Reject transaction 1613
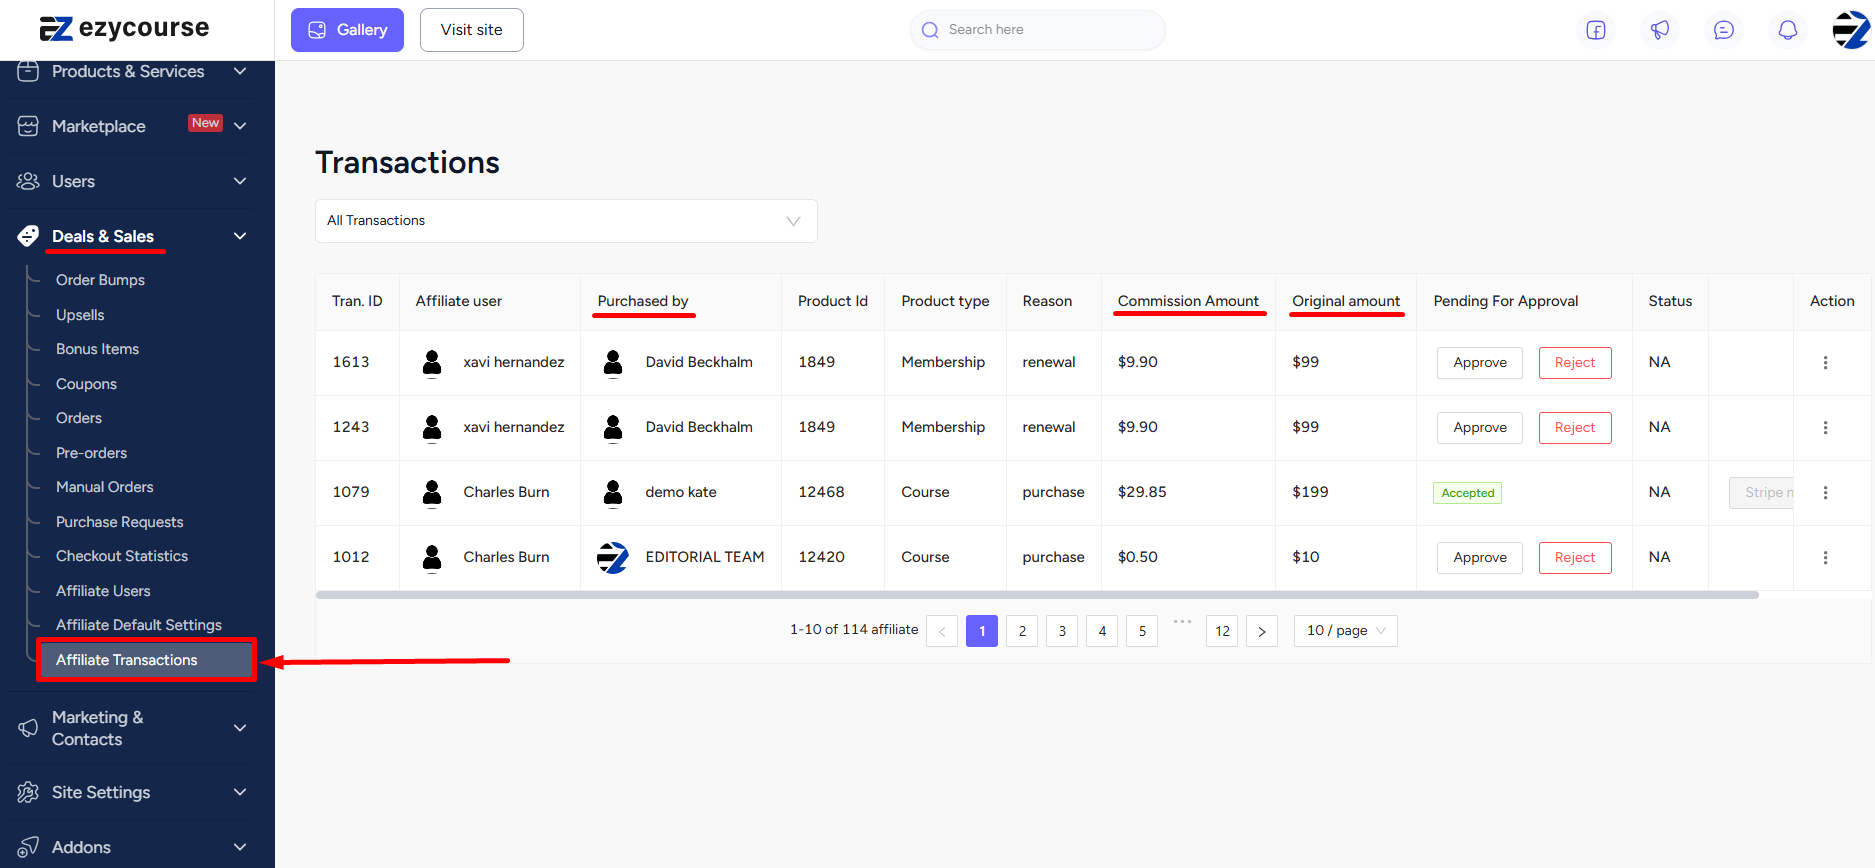 1575,363
